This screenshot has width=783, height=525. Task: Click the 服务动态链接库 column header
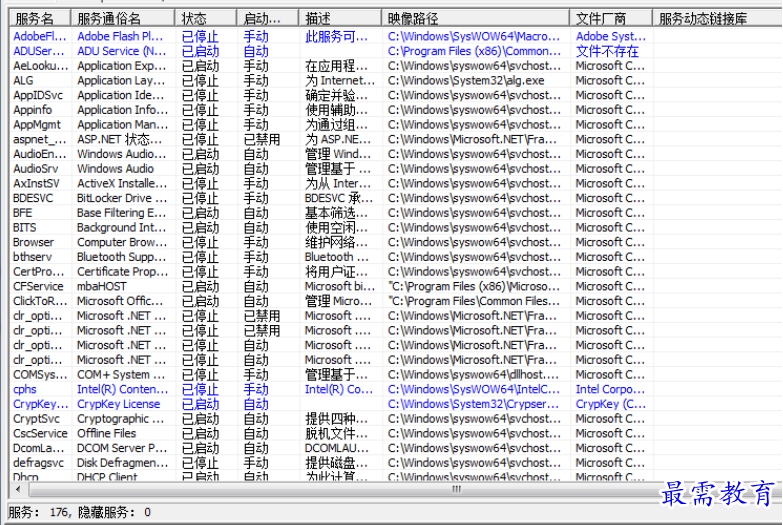(717, 18)
